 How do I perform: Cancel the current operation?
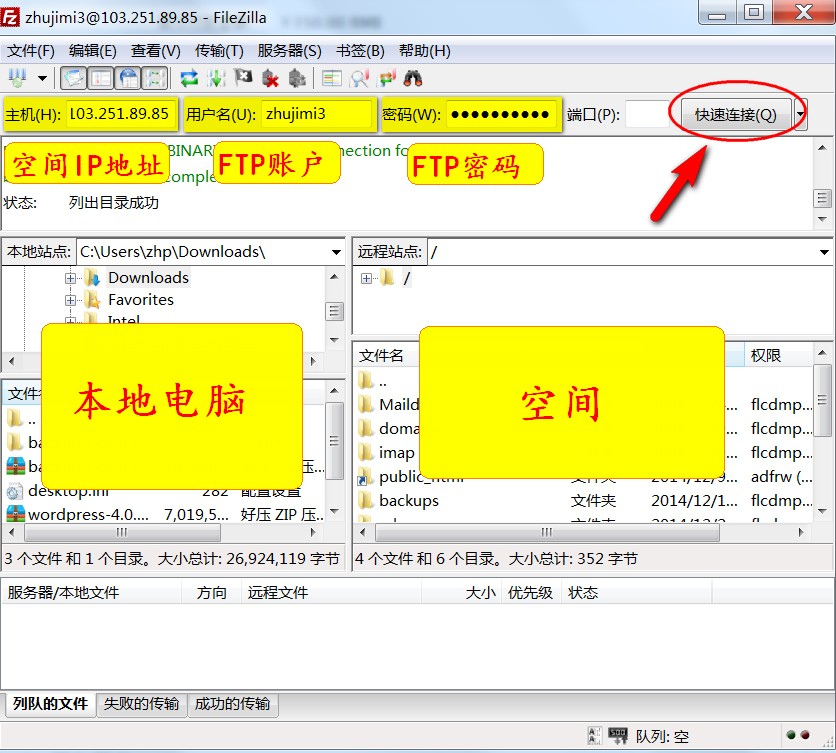click(x=243, y=78)
